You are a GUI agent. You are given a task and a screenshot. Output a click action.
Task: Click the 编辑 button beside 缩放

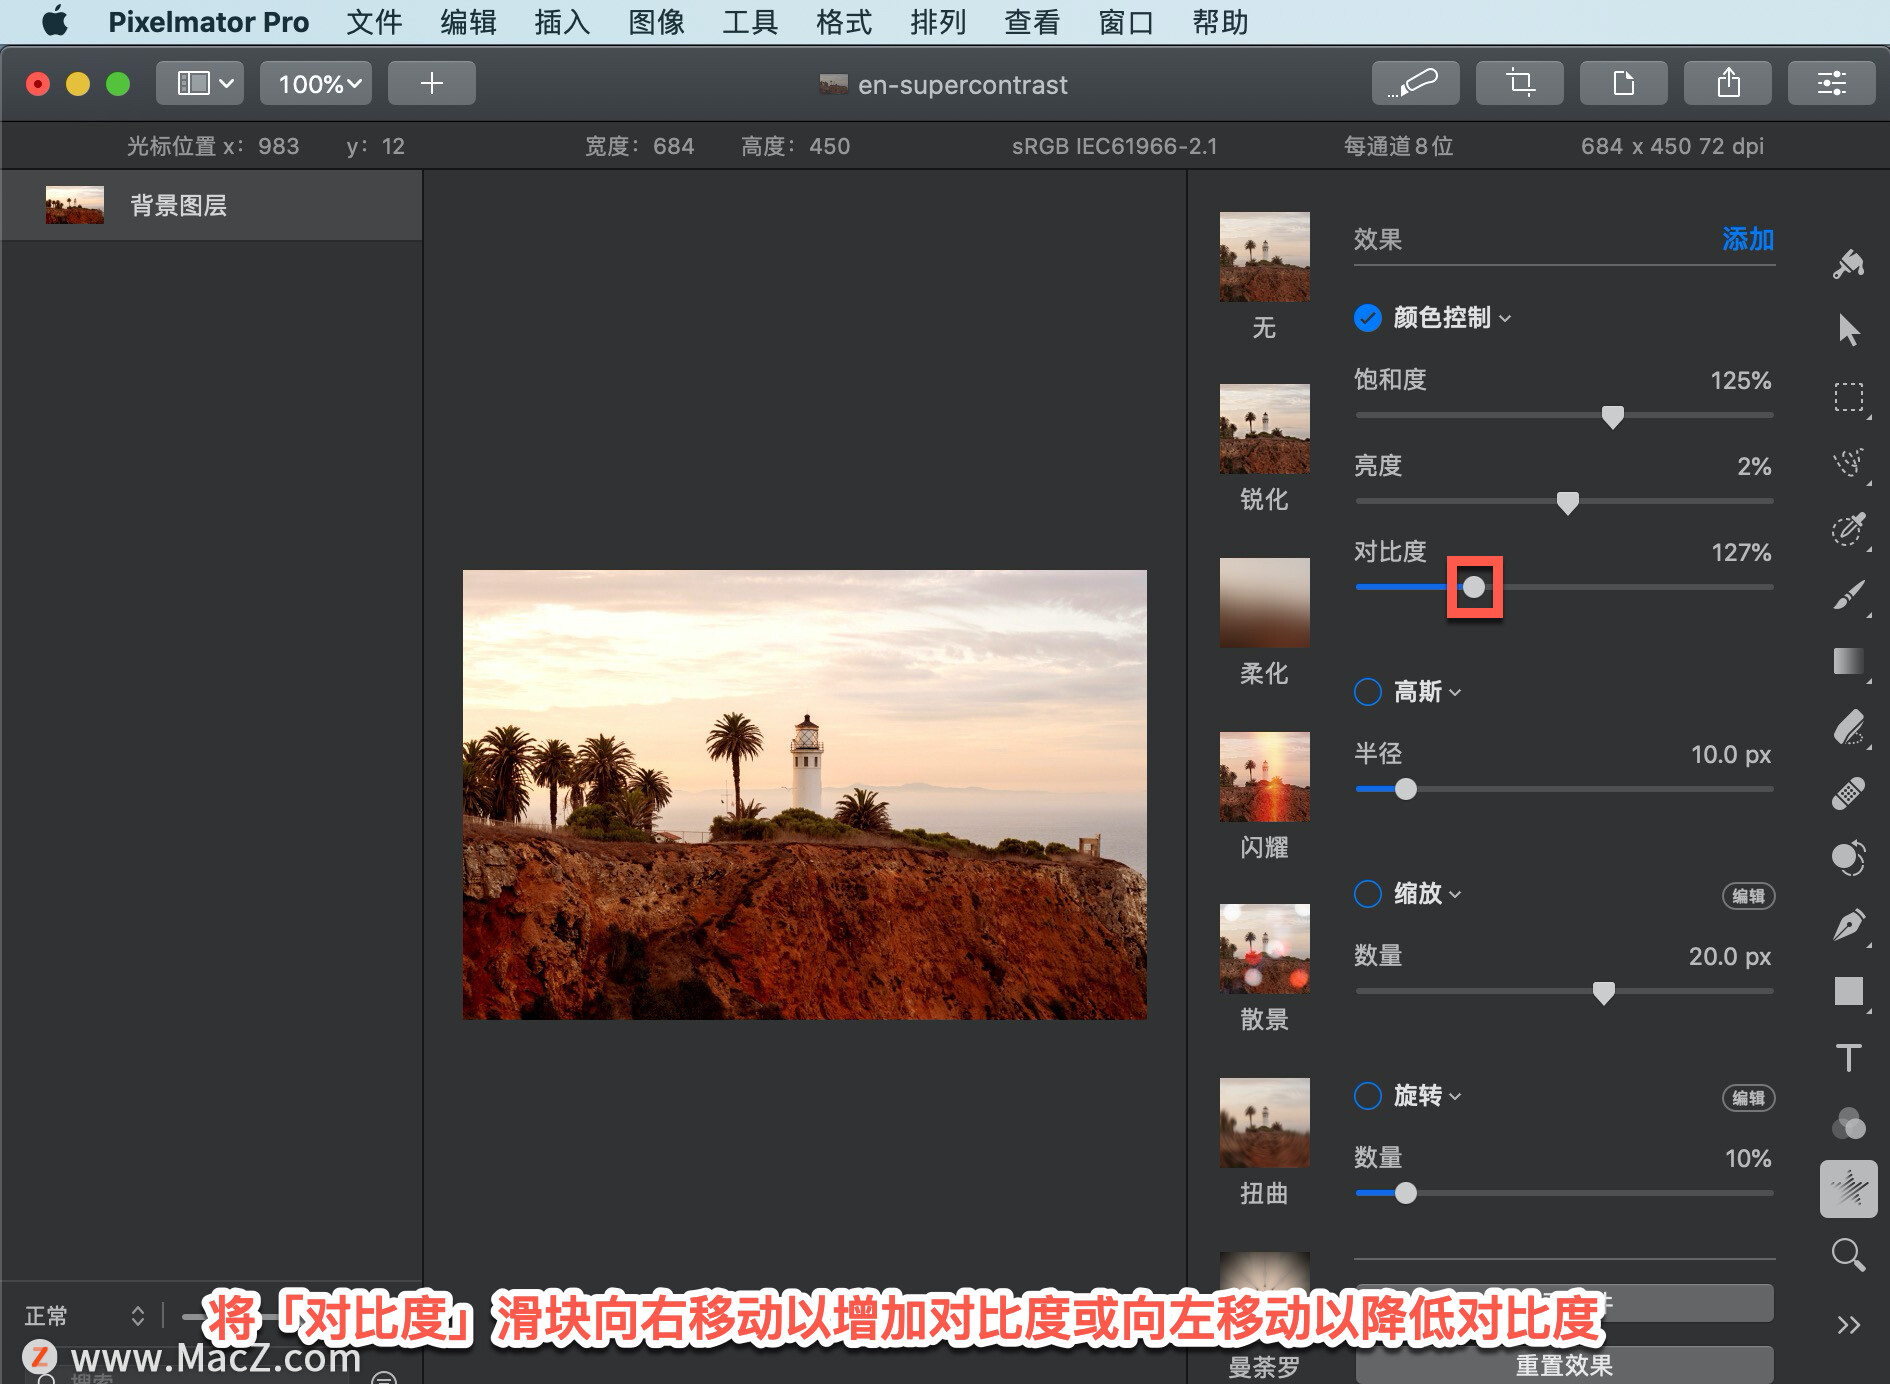1748,896
